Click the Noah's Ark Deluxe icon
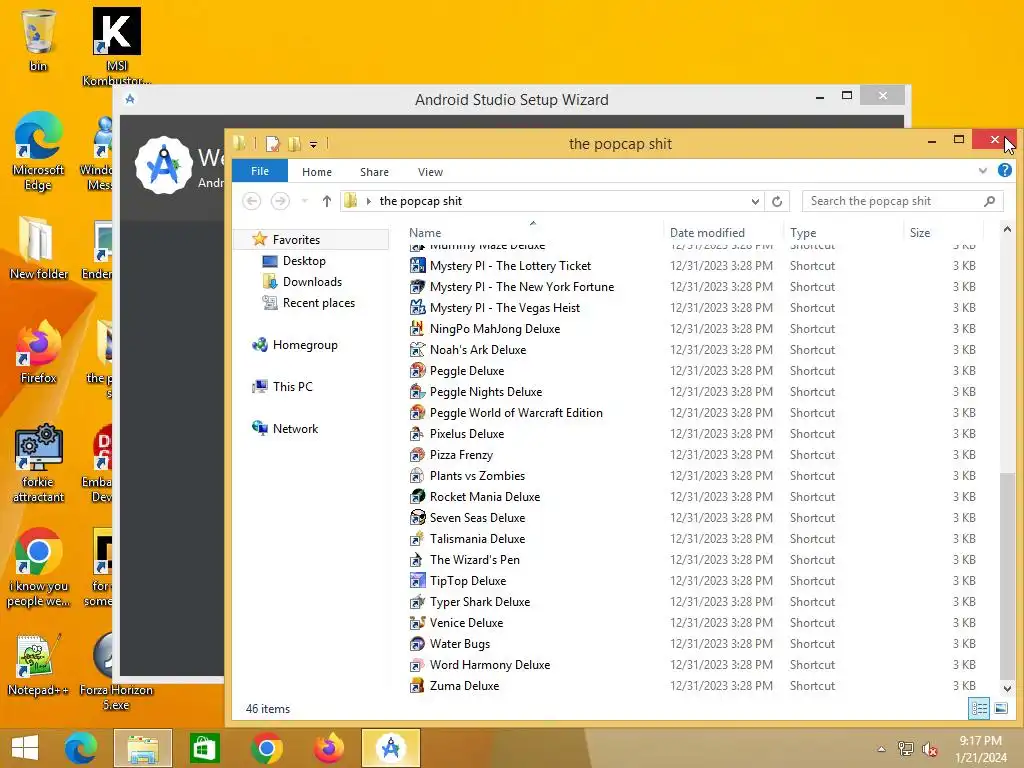 417,350
